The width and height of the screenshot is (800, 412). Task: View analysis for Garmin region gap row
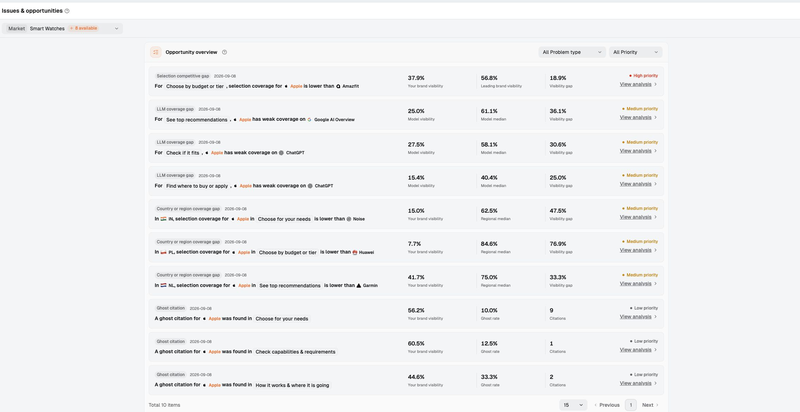coord(638,284)
